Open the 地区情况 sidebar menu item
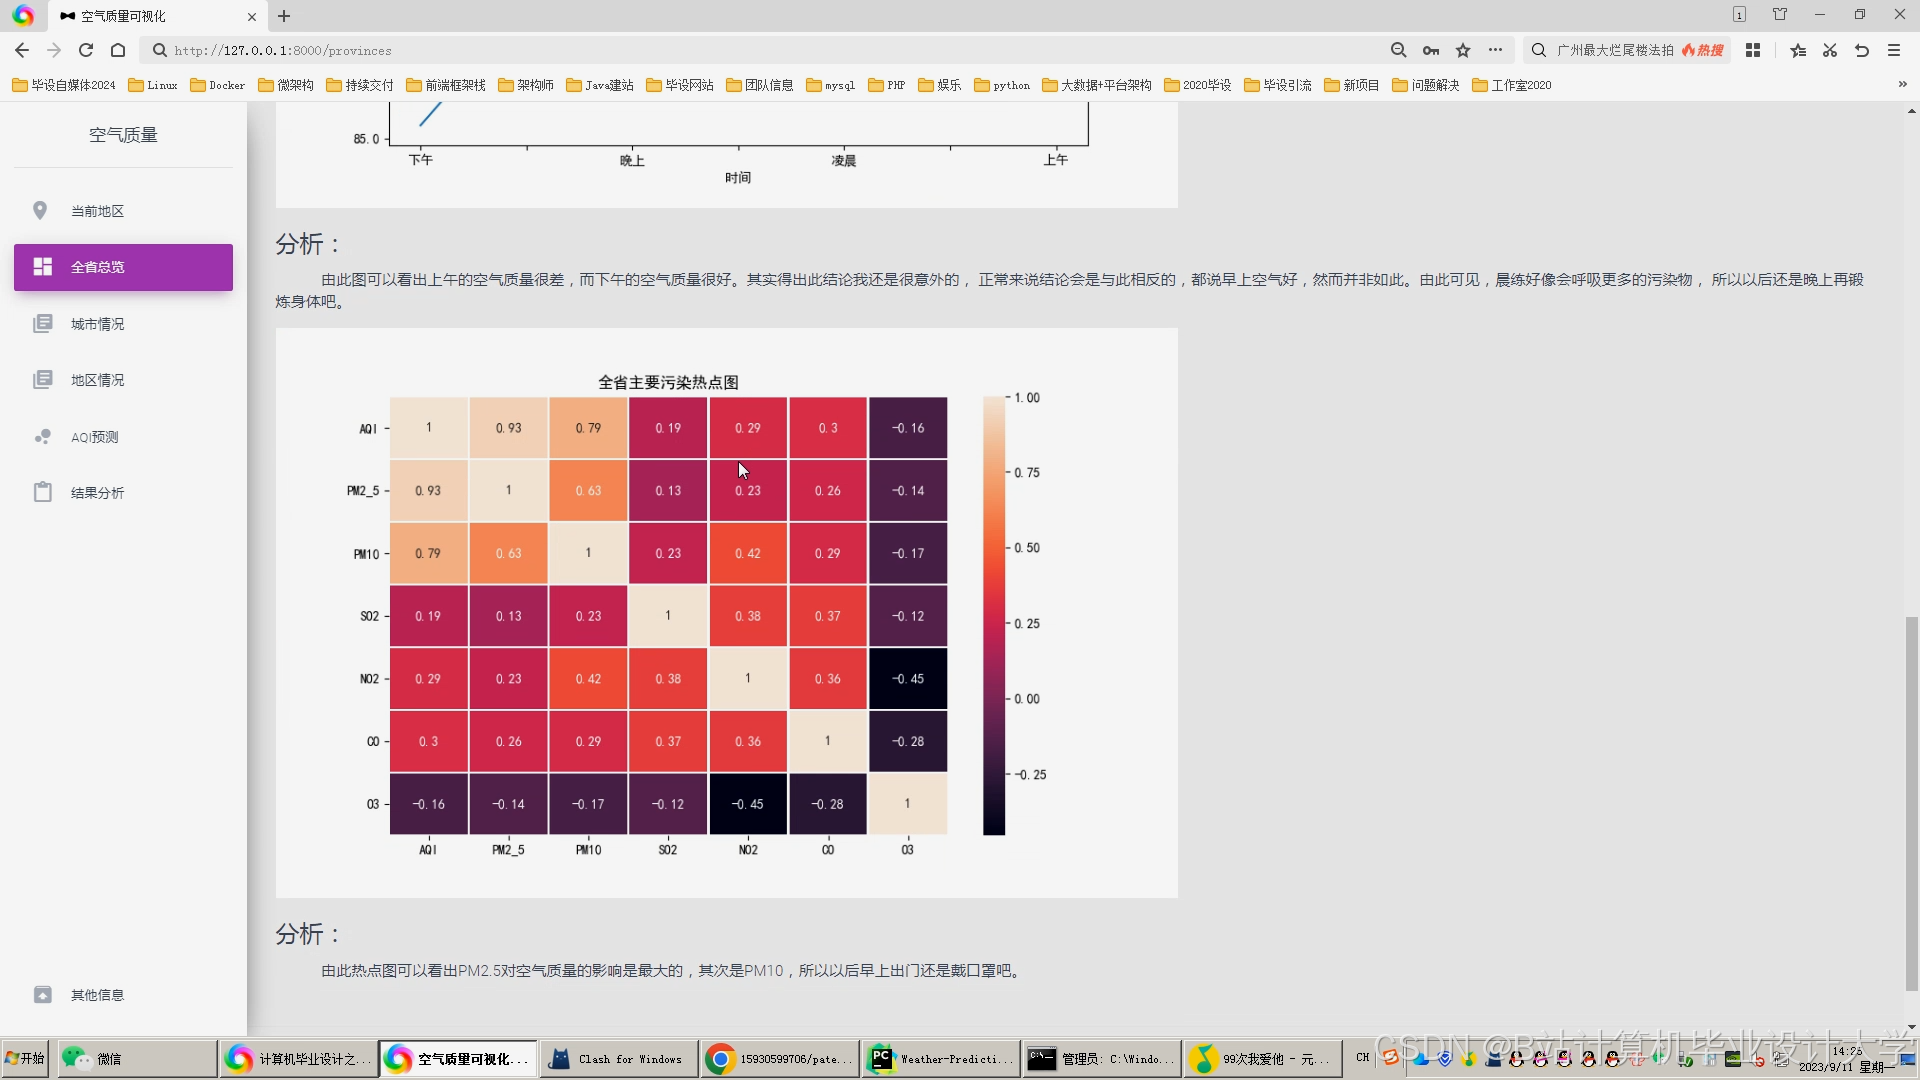This screenshot has width=1920, height=1080. click(97, 380)
